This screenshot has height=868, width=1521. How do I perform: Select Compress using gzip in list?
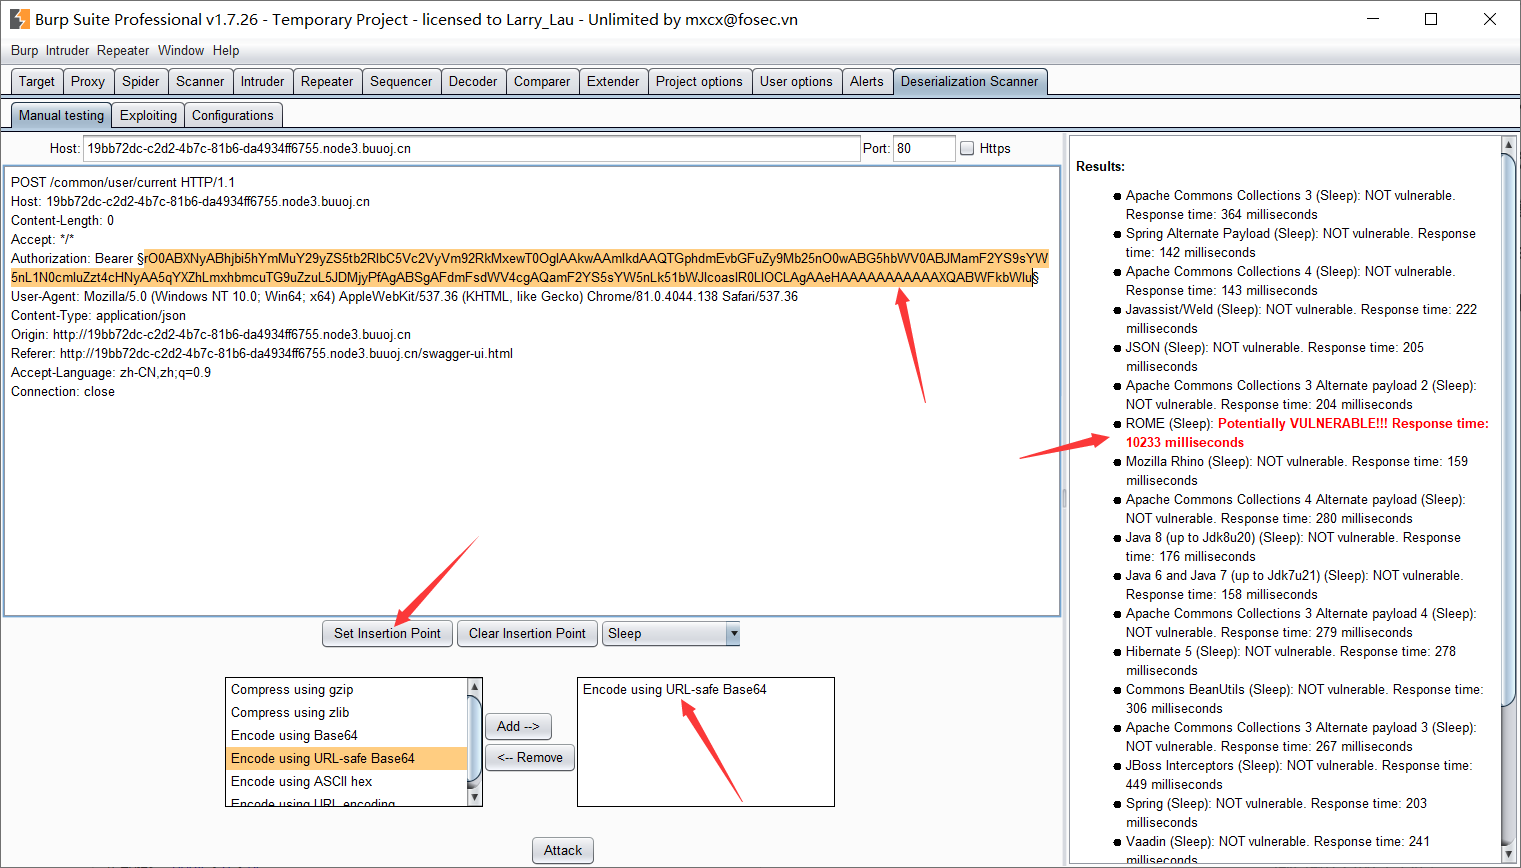(347, 690)
